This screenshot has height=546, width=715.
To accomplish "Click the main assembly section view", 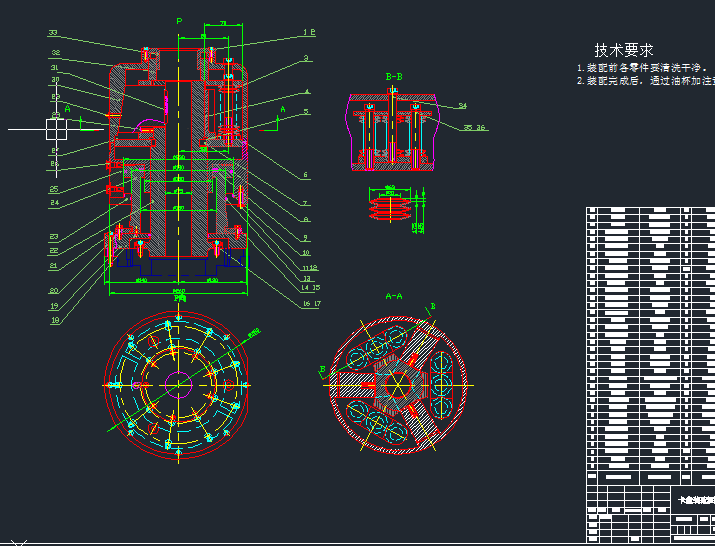I will coord(178,157).
